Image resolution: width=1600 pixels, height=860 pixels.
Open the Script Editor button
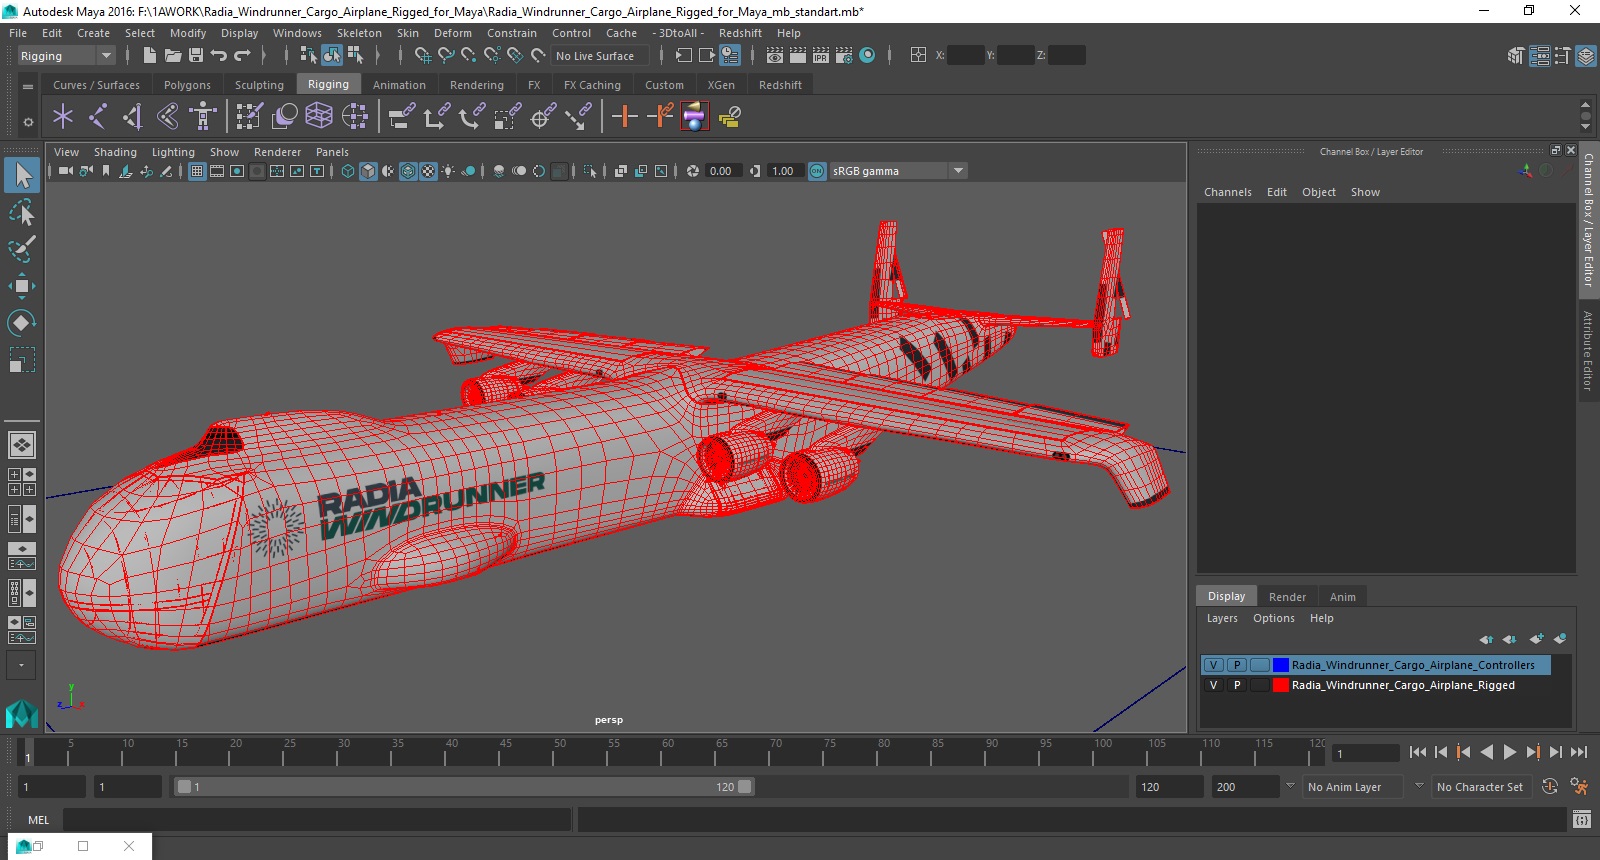pos(1581,820)
